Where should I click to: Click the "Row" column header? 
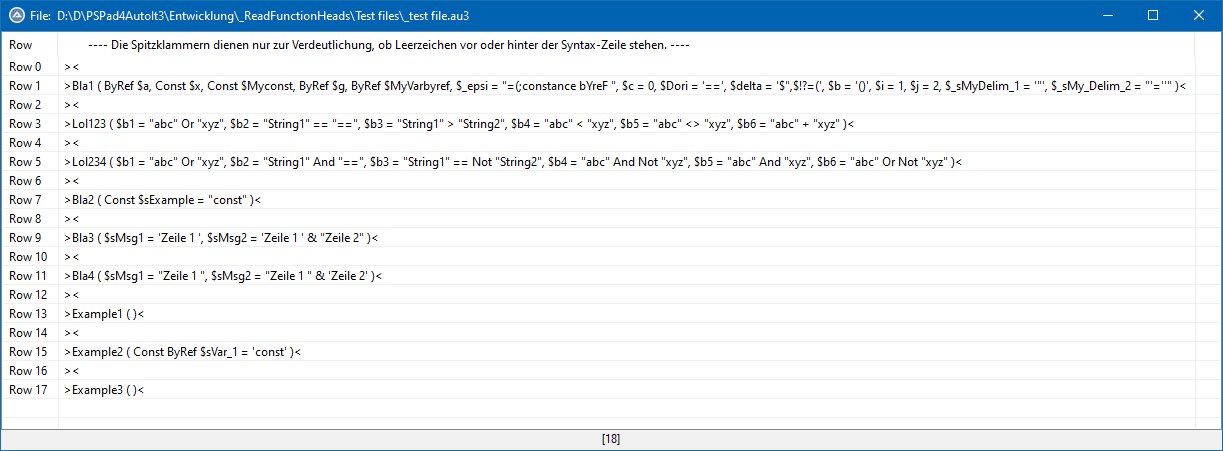(x=21, y=46)
